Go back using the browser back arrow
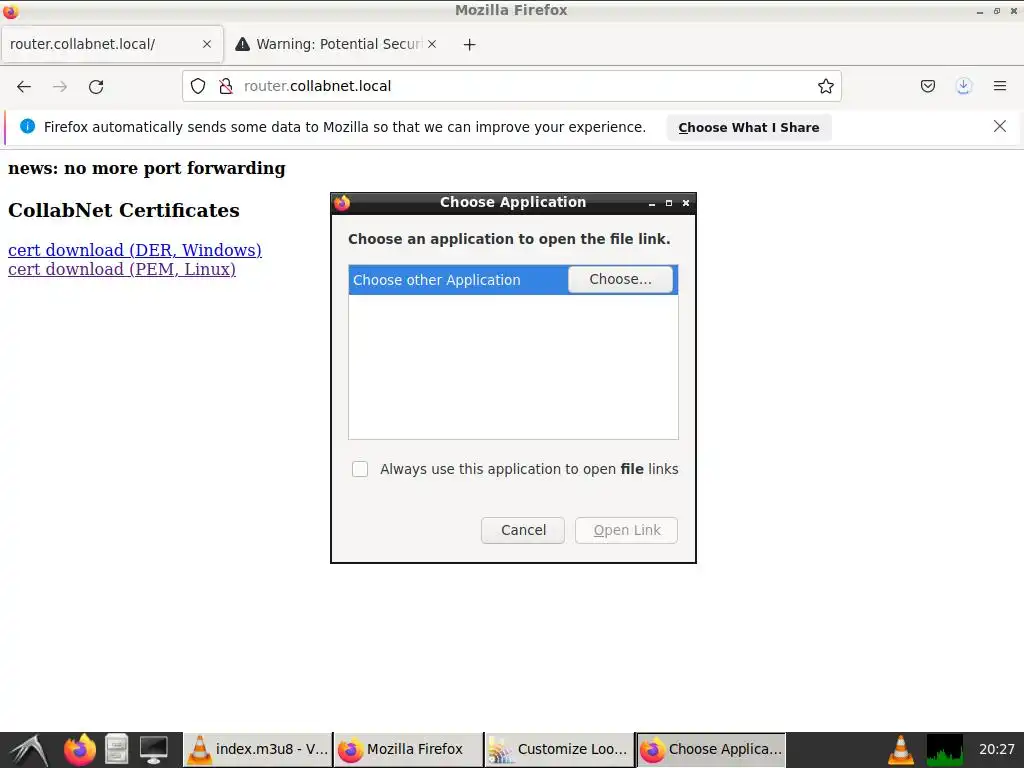This screenshot has width=1024, height=768. pyautogui.click(x=24, y=86)
